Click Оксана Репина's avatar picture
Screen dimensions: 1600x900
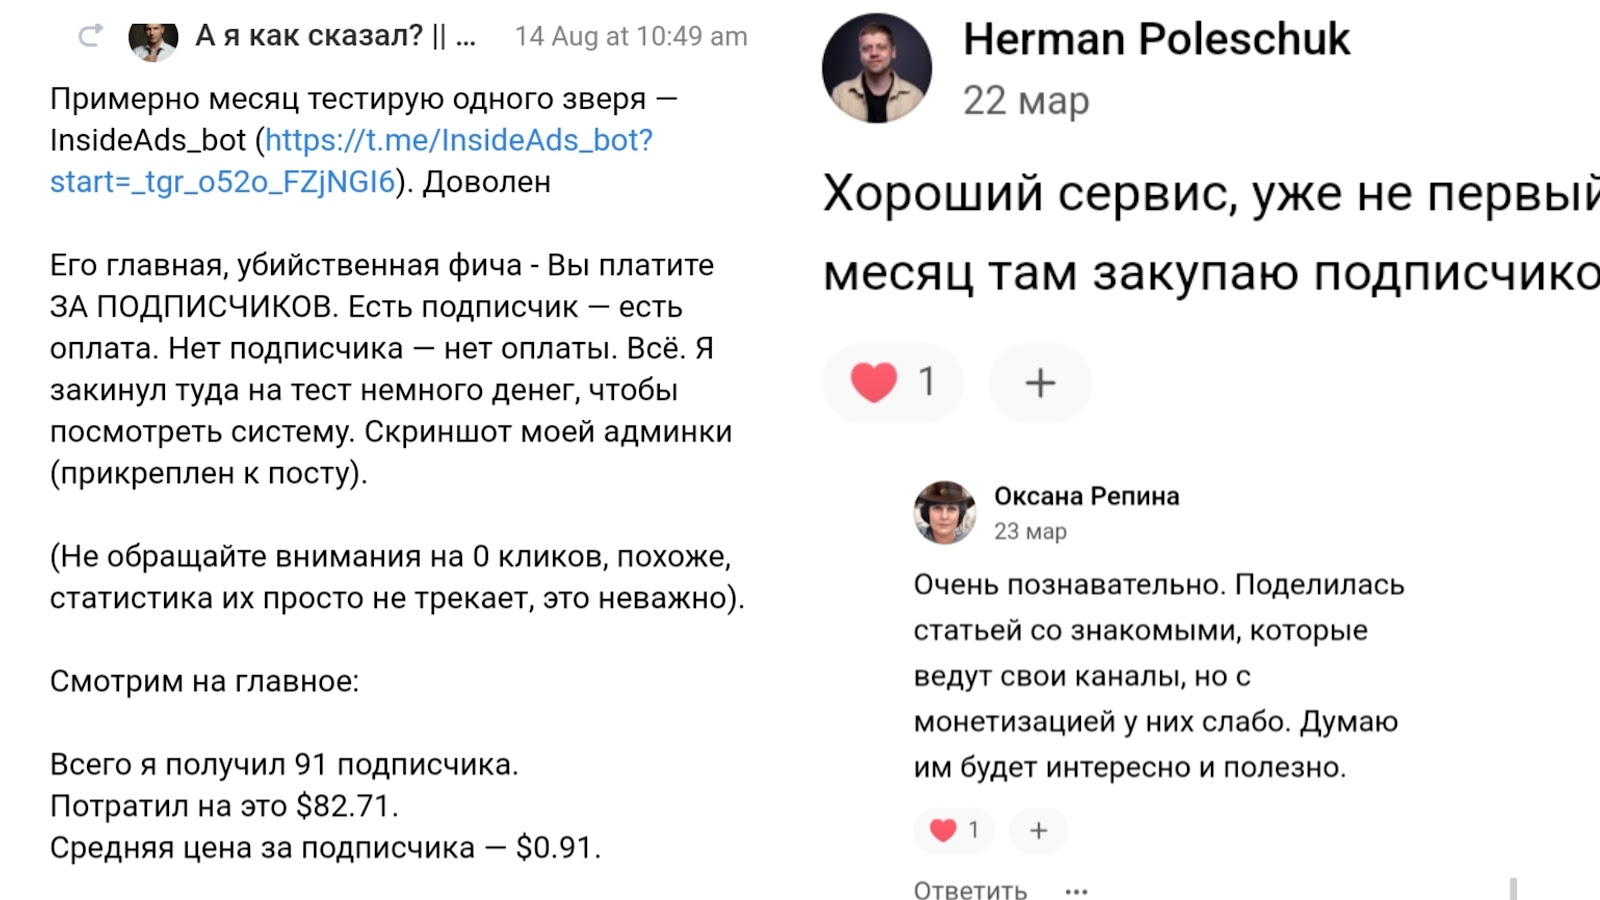tap(944, 512)
